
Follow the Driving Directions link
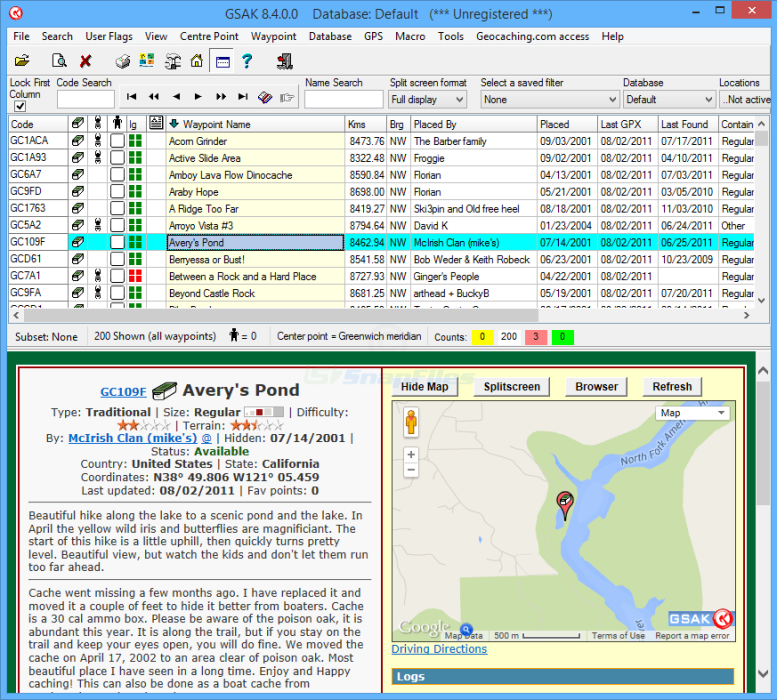(x=439, y=649)
